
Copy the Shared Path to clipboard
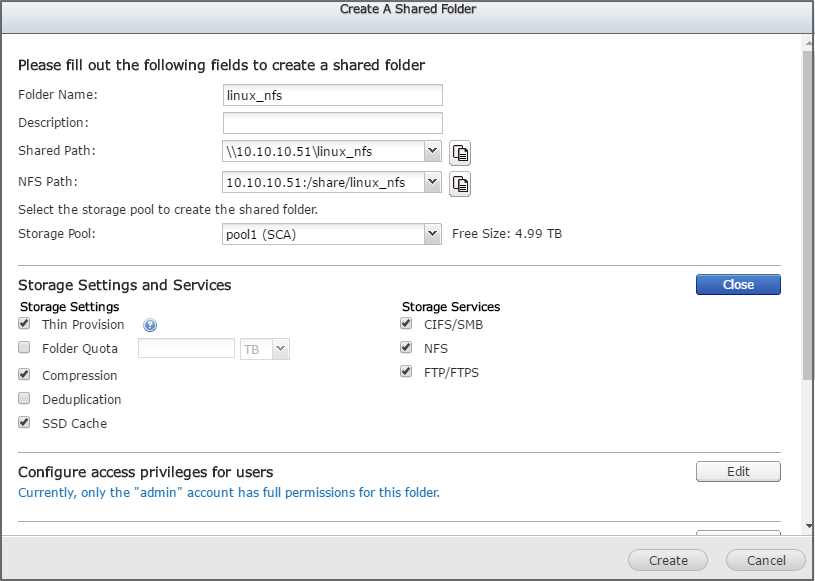click(460, 152)
